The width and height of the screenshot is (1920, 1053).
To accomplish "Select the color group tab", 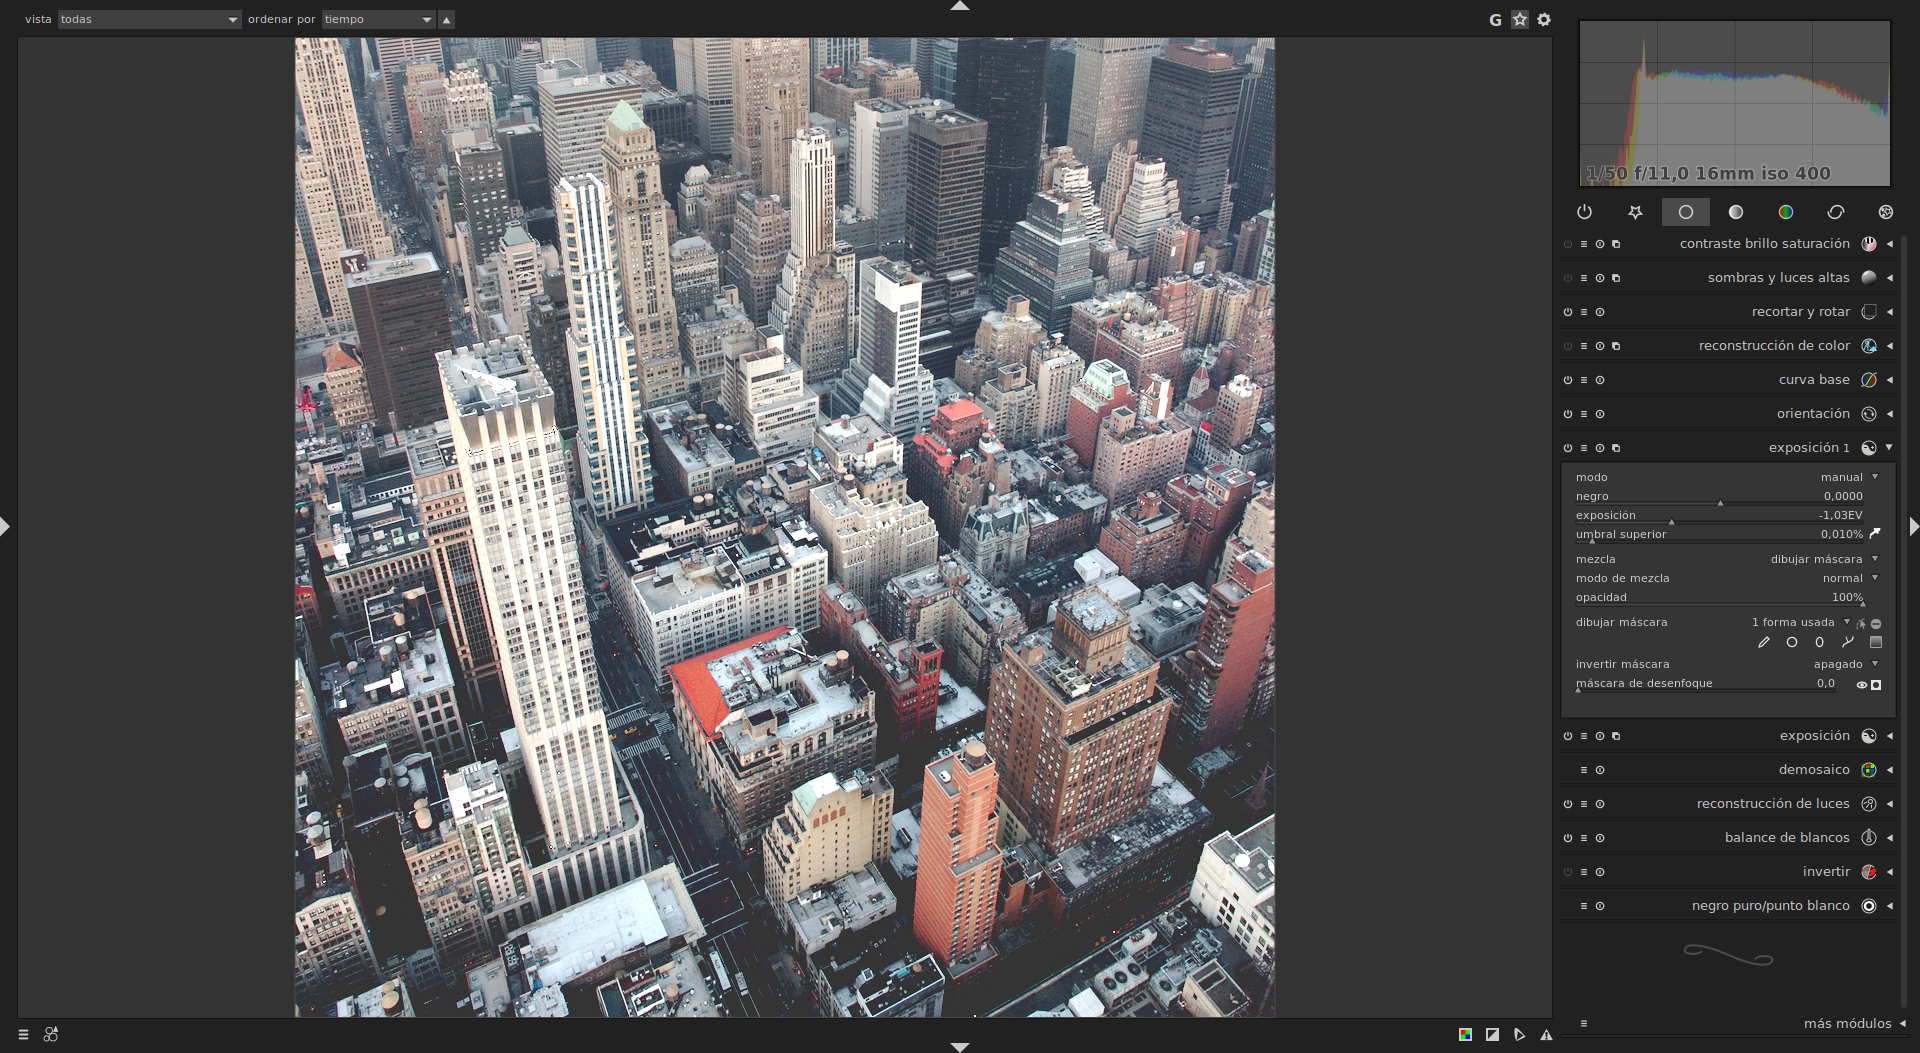I will click(1786, 212).
